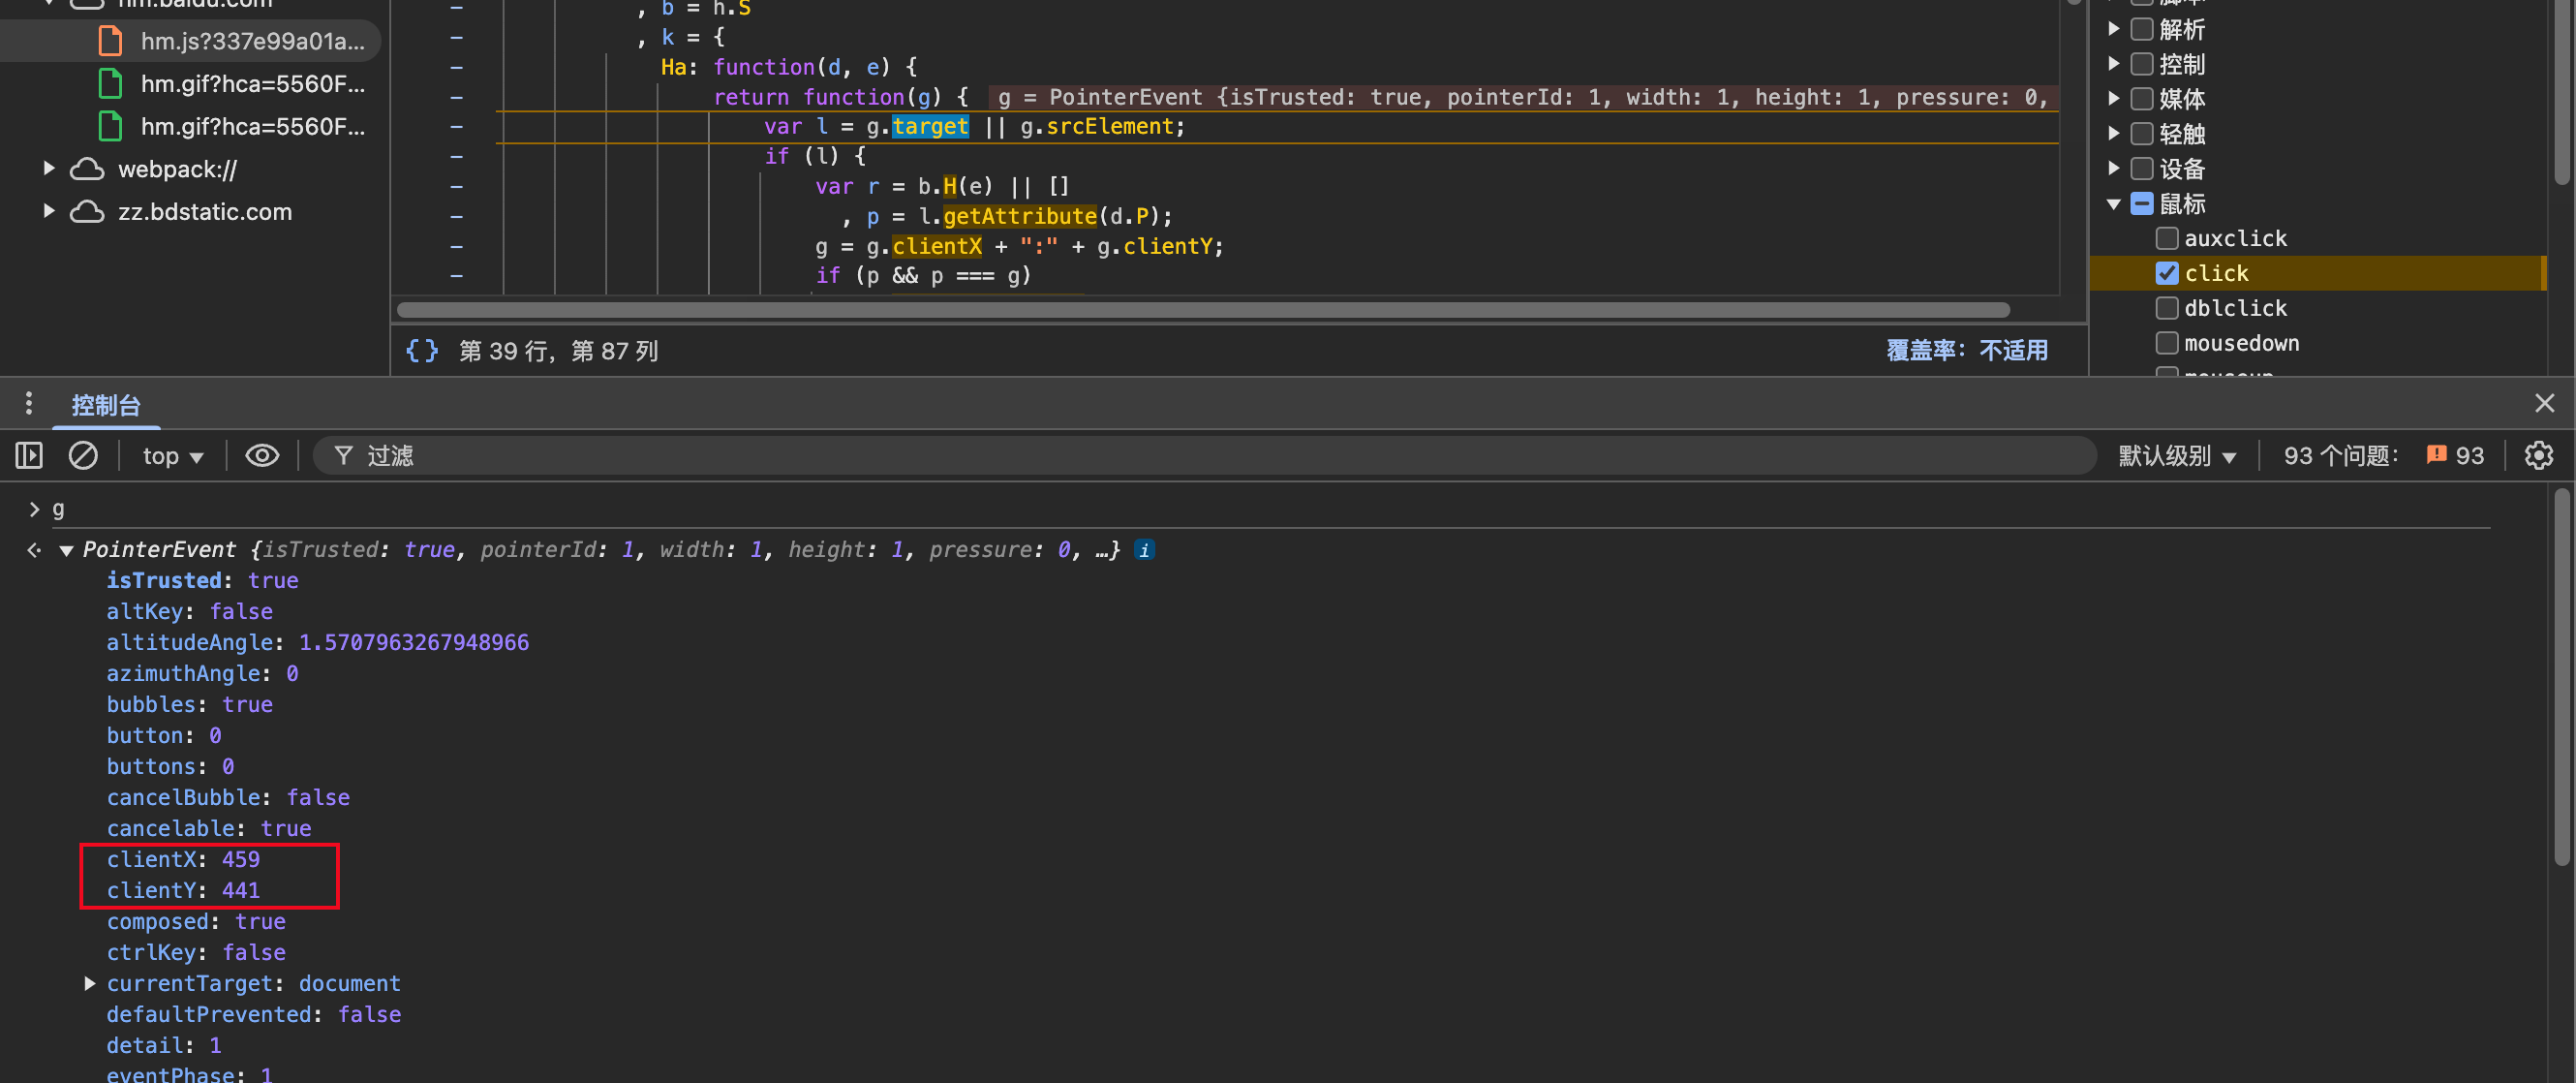Enable the dblclick event breakpoint
This screenshot has width=2576, height=1083.
2166,308
